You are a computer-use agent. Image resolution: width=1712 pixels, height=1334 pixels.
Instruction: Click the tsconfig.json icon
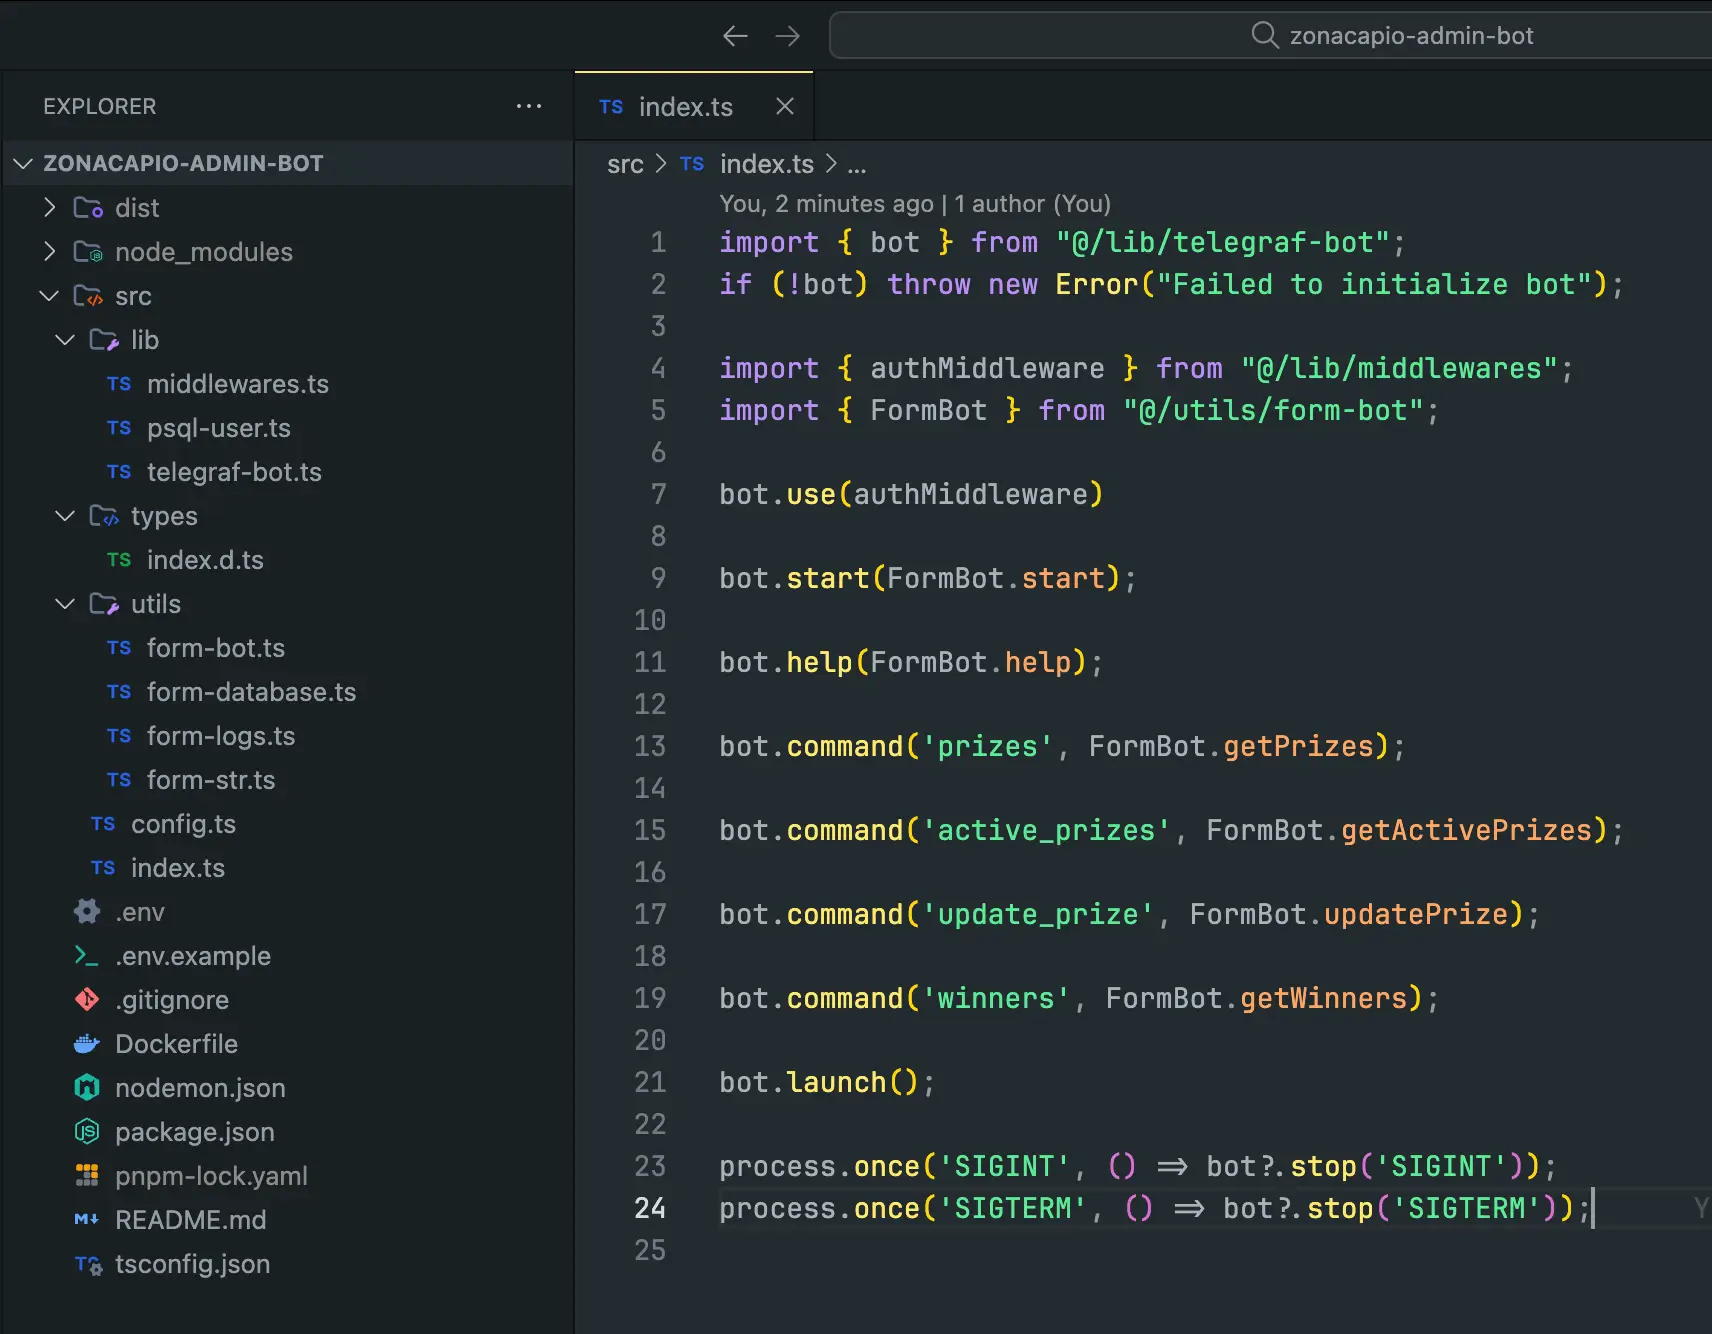coord(88,1265)
